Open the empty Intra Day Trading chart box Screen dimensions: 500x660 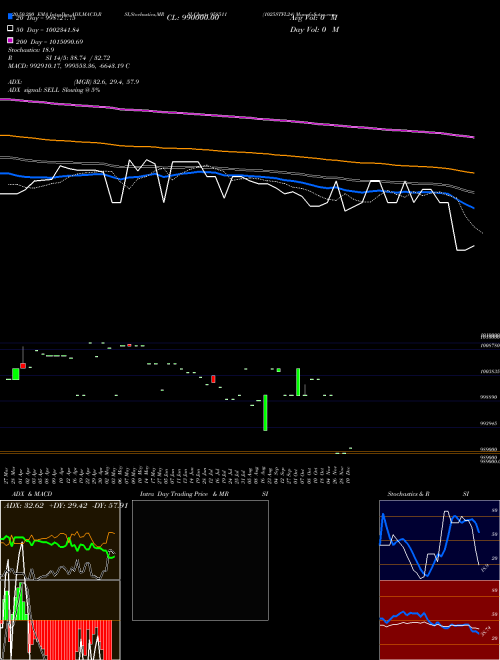(200, 560)
